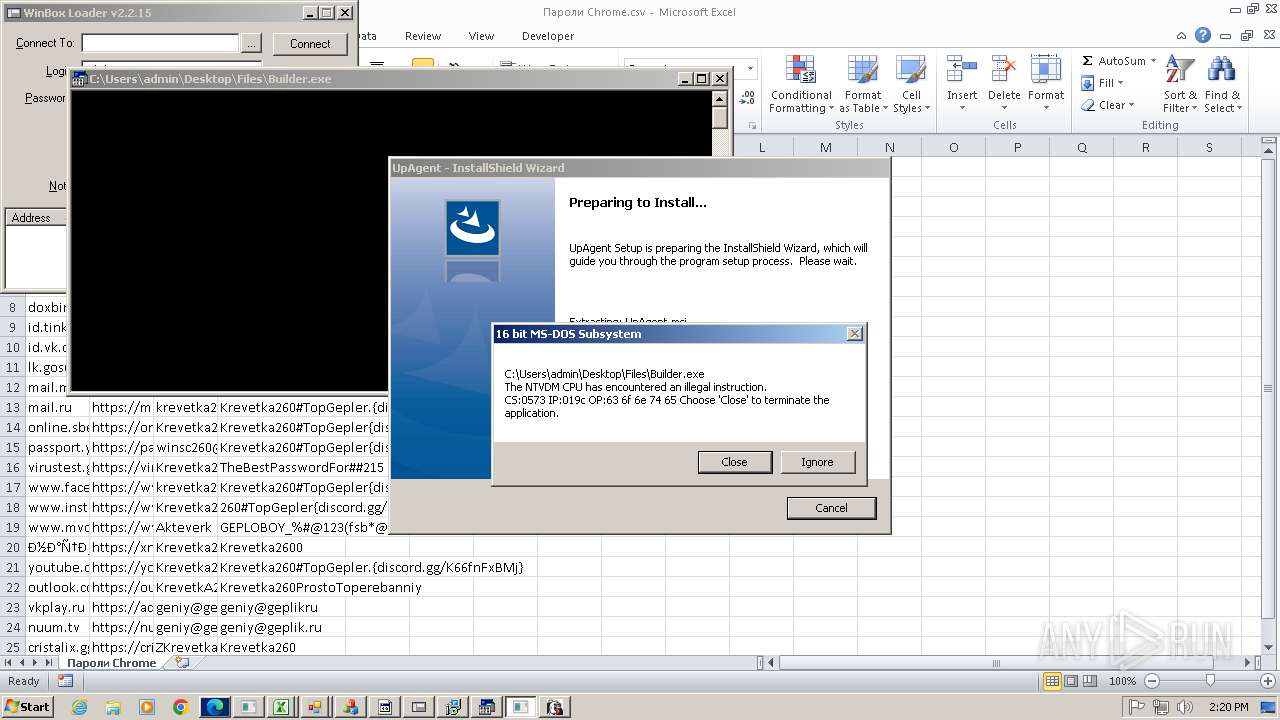Click cell 'vkplay.ru' in row 23

[58, 607]
